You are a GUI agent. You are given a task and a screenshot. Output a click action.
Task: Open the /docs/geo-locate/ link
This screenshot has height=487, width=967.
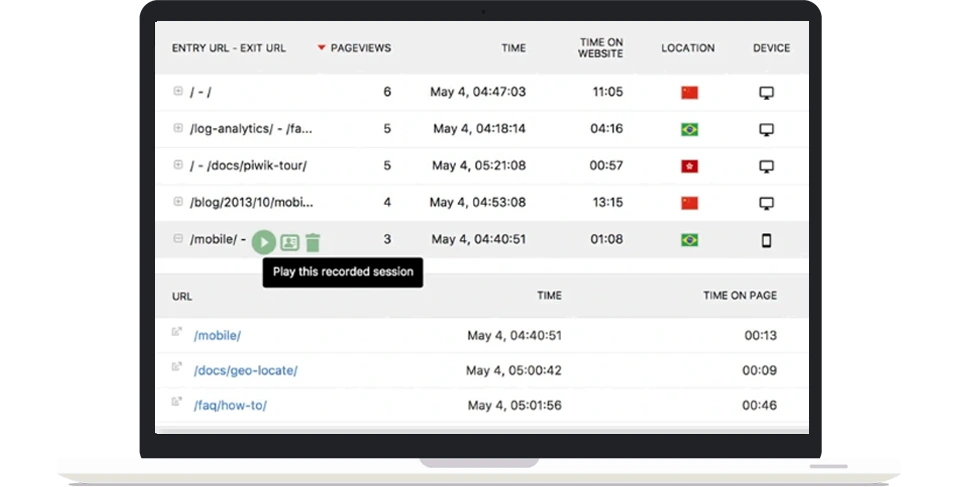click(245, 371)
